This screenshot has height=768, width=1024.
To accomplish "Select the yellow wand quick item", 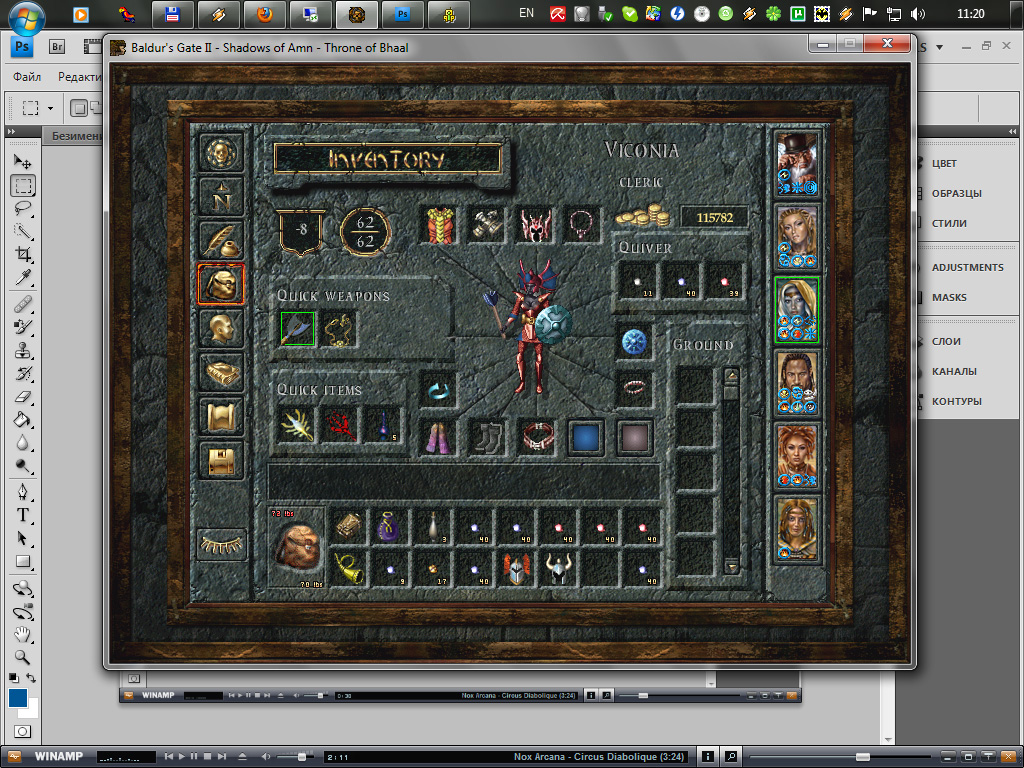I will pos(298,425).
